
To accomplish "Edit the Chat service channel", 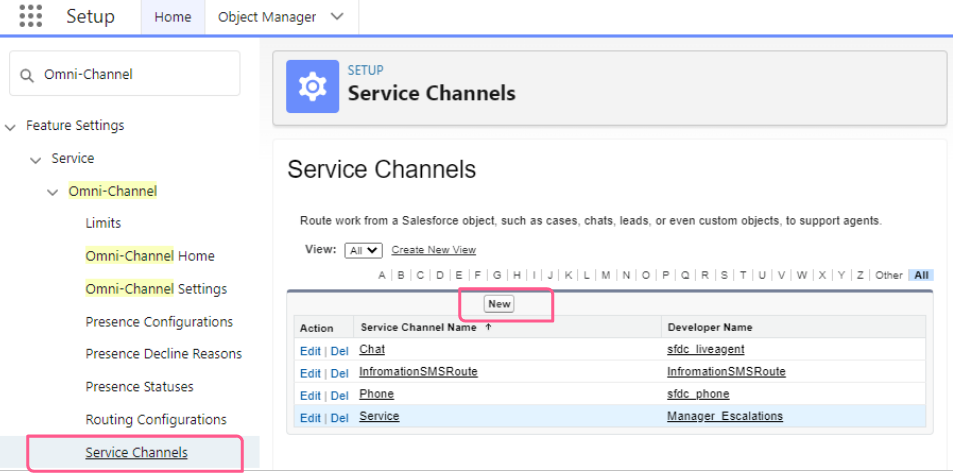I will (x=310, y=350).
